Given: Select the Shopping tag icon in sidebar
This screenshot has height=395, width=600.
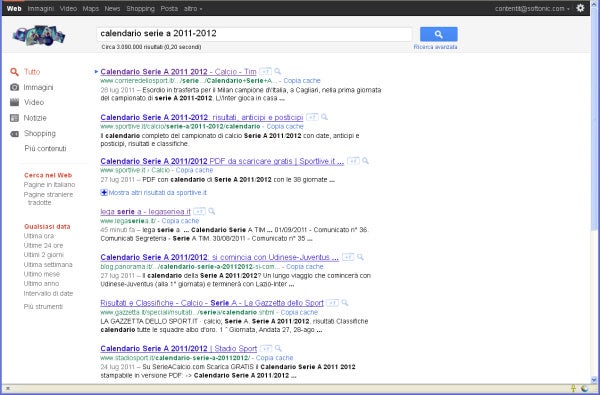Looking at the screenshot, I should 15,134.
